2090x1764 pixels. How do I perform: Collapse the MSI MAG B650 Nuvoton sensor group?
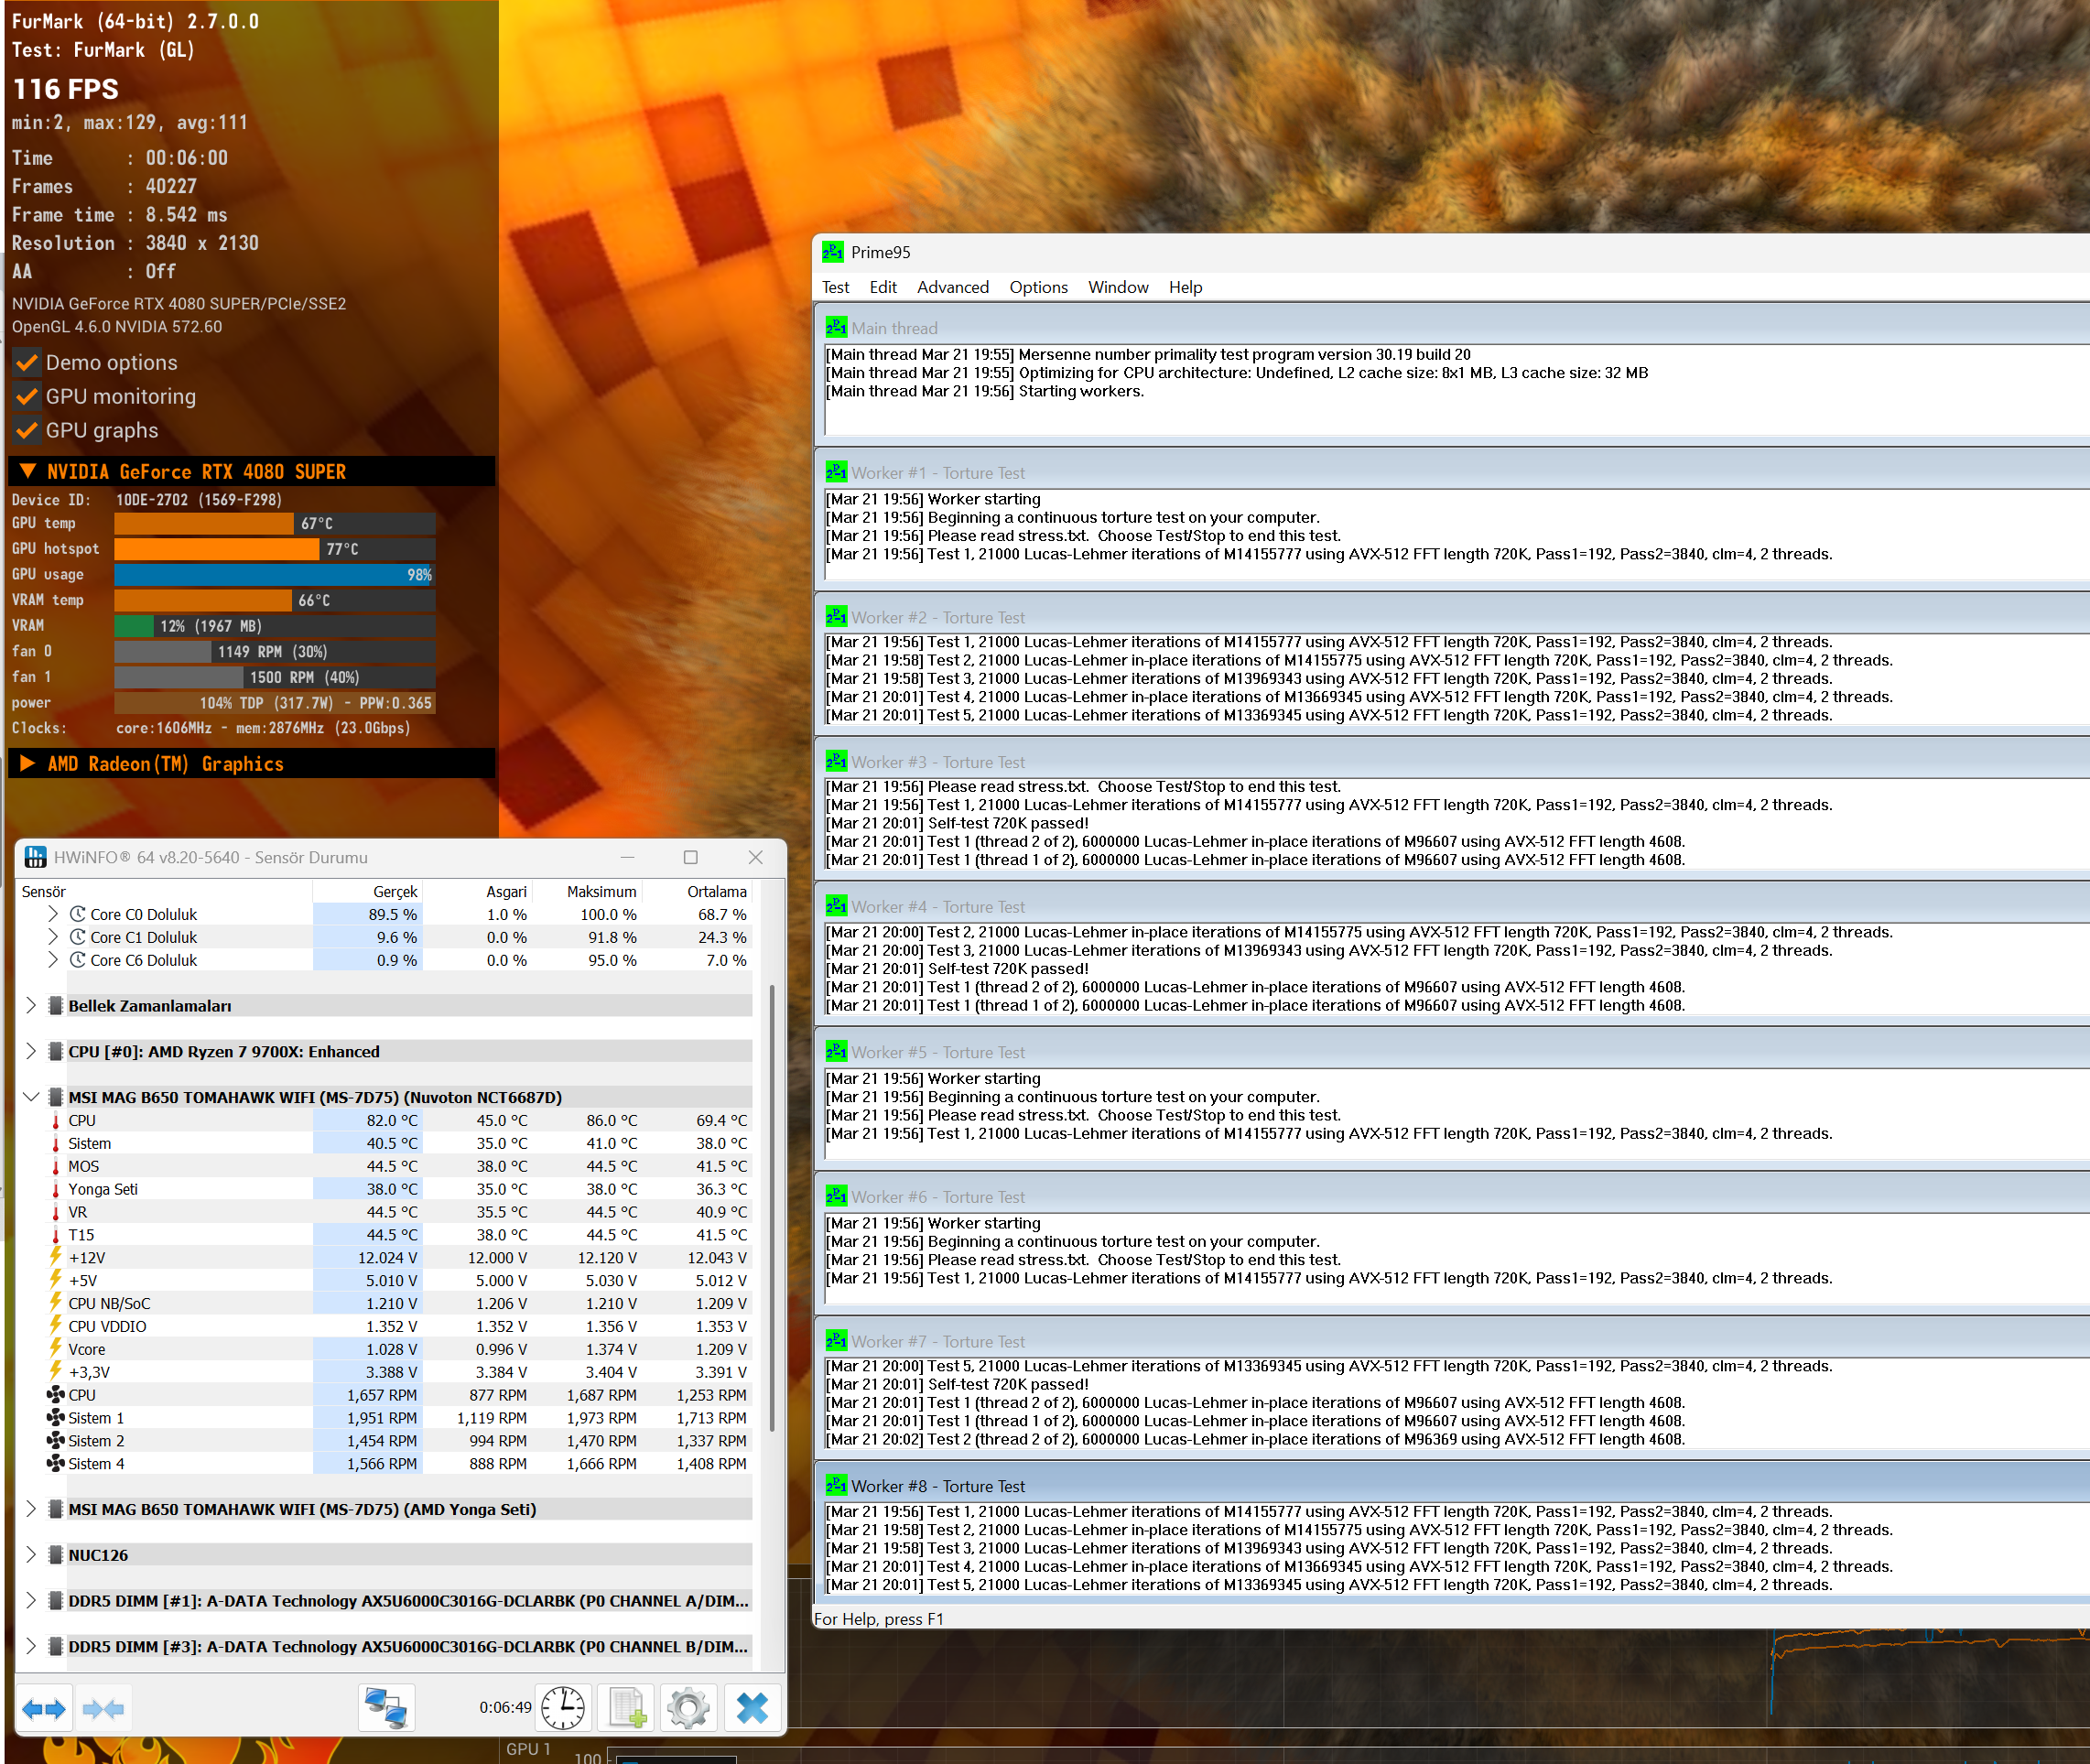pyautogui.click(x=31, y=1097)
